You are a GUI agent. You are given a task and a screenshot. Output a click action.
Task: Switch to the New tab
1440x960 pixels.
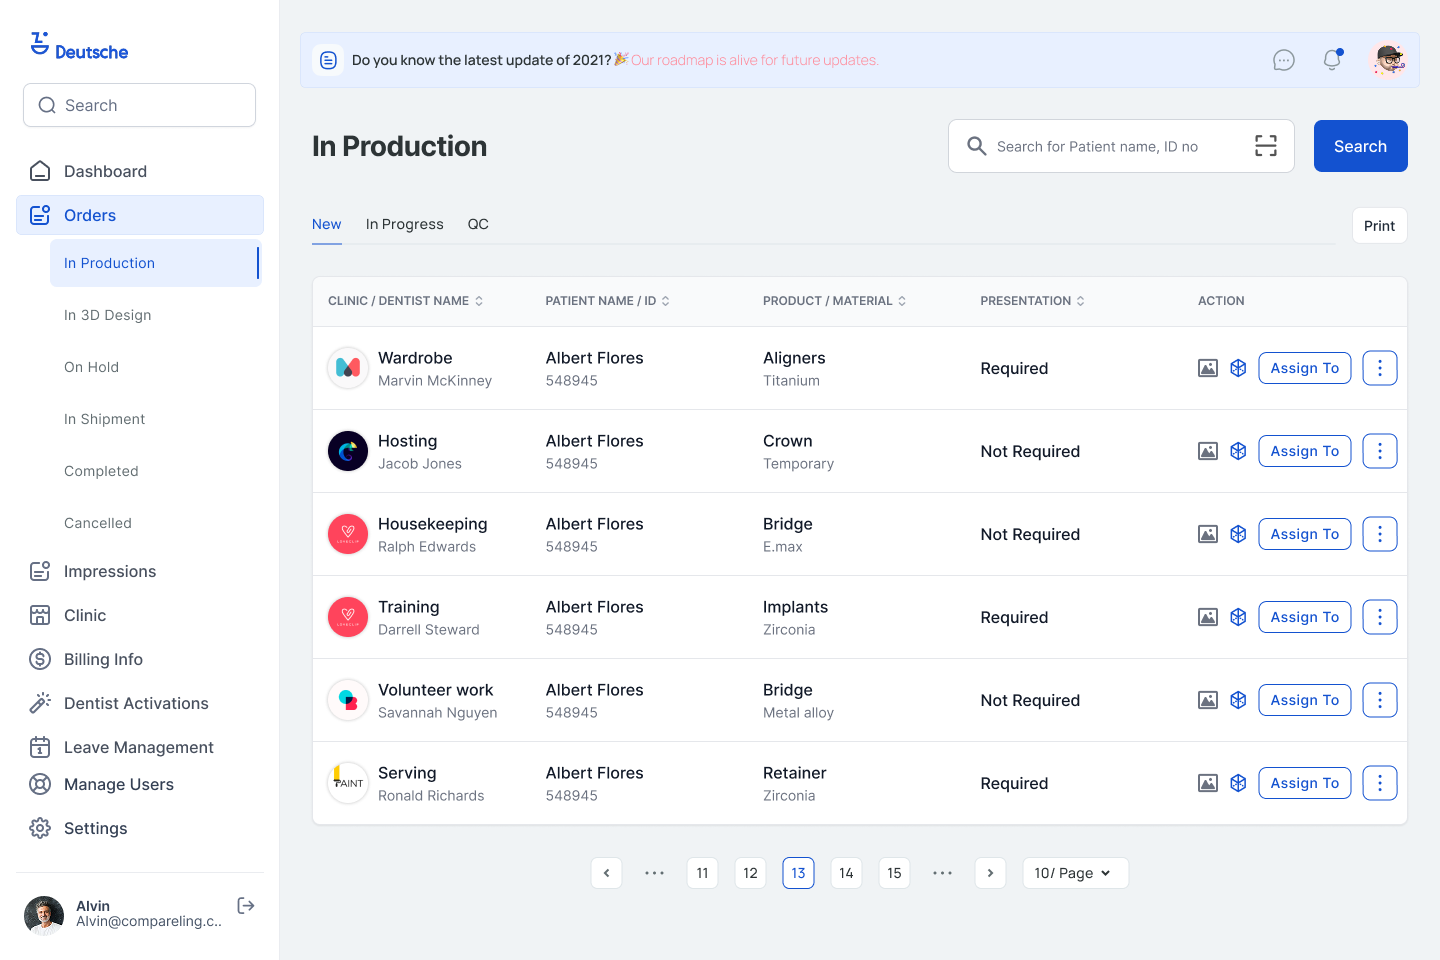[327, 224]
